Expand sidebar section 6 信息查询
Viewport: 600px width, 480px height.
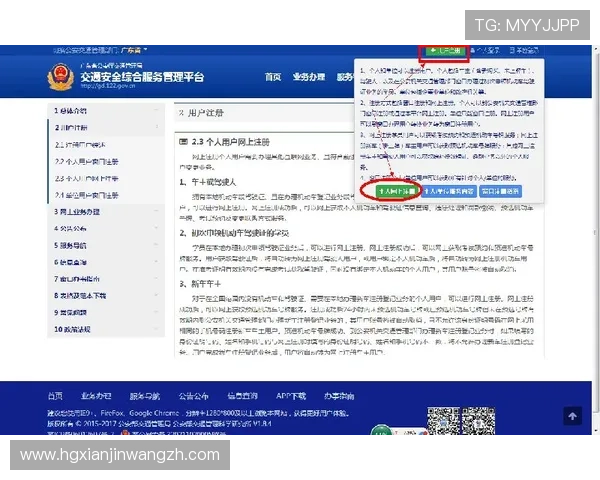click(x=106, y=262)
